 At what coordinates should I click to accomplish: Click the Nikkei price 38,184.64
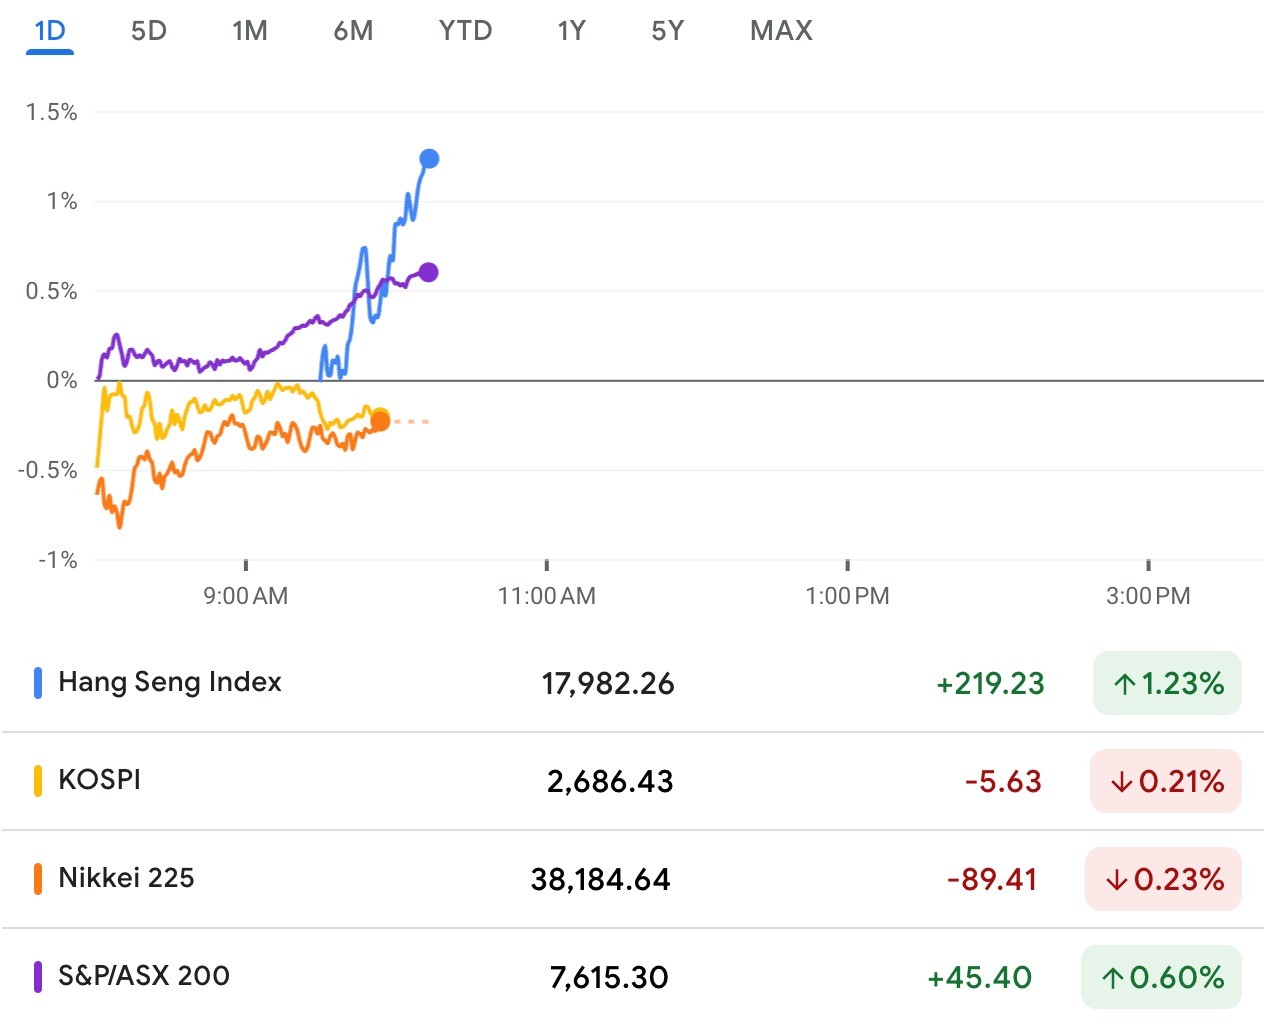click(x=601, y=880)
